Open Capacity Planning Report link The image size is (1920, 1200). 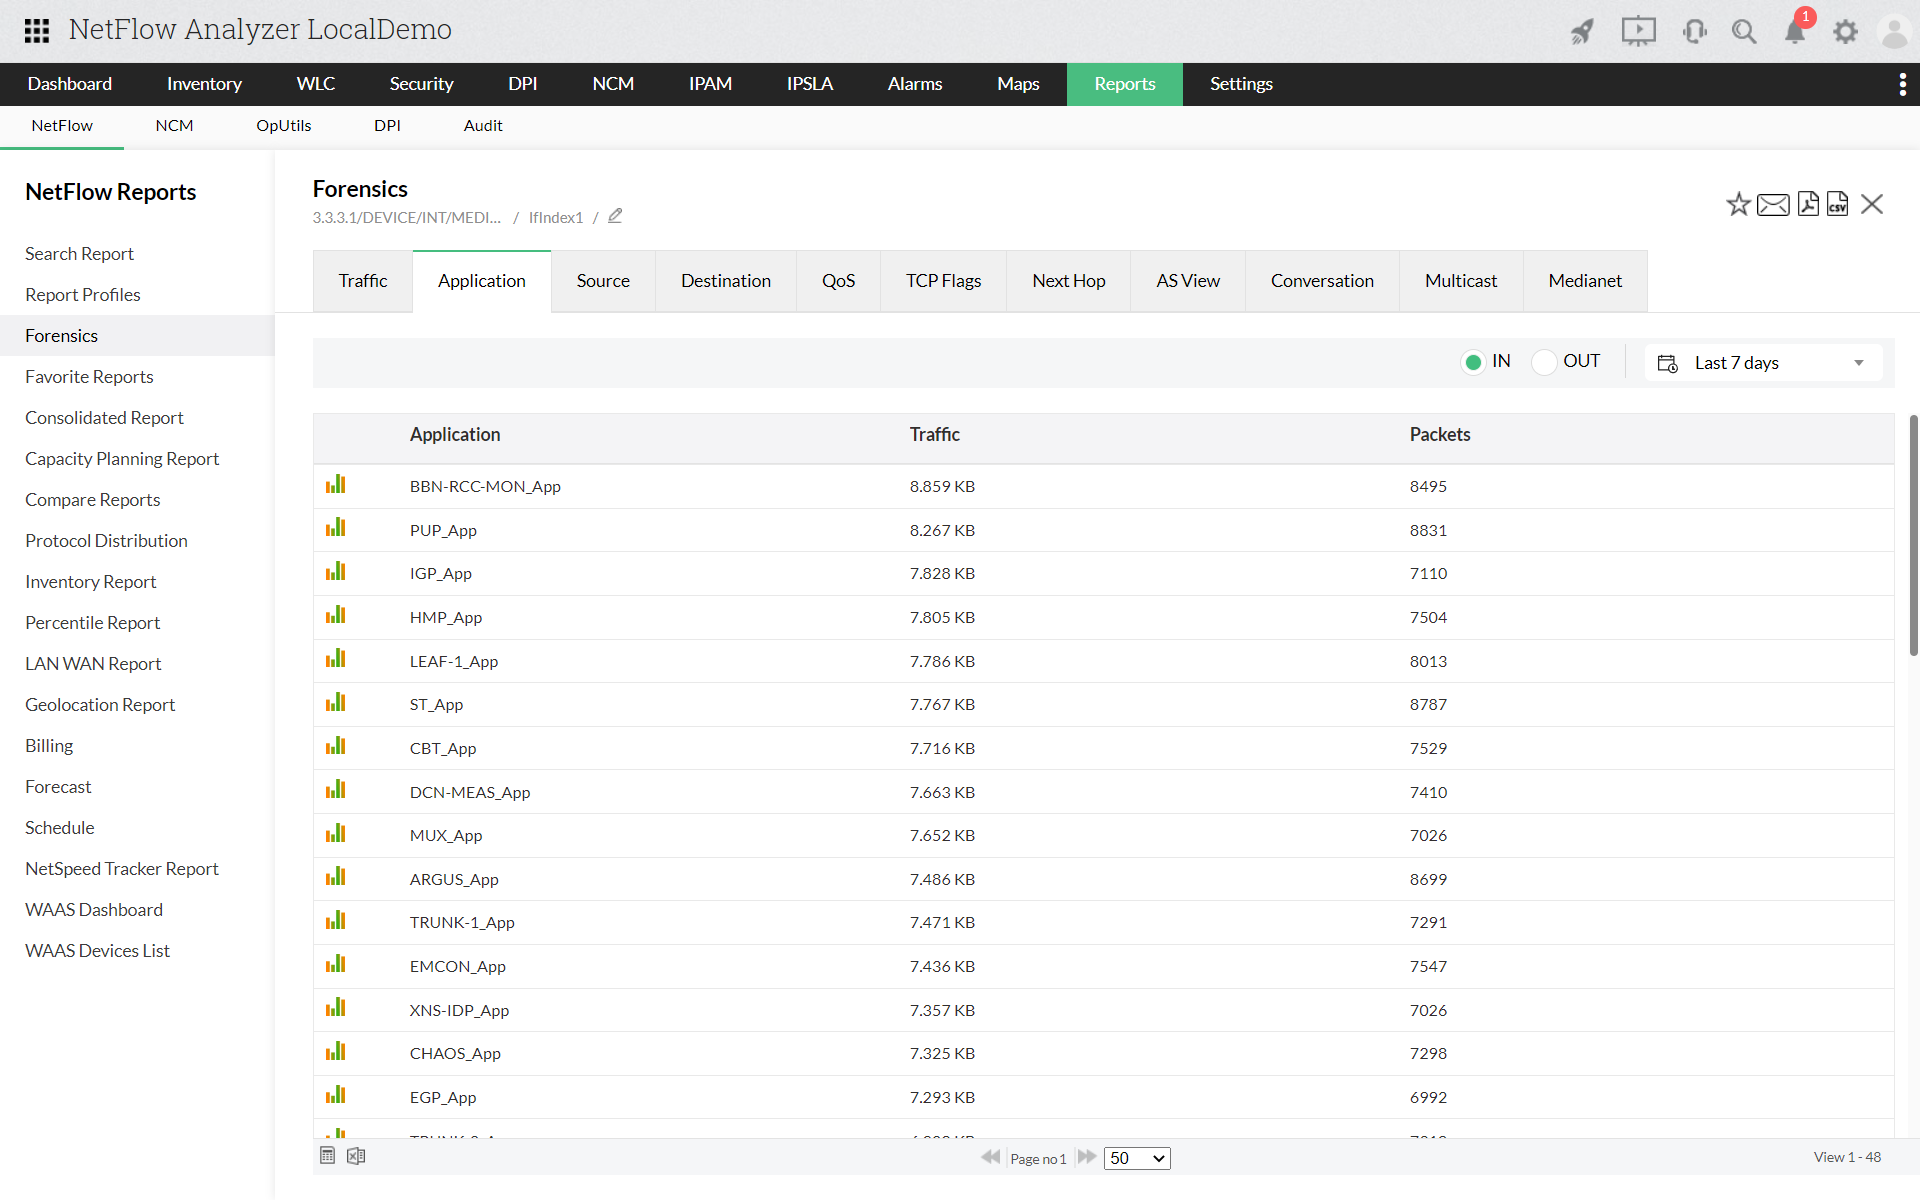coord(122,459)
